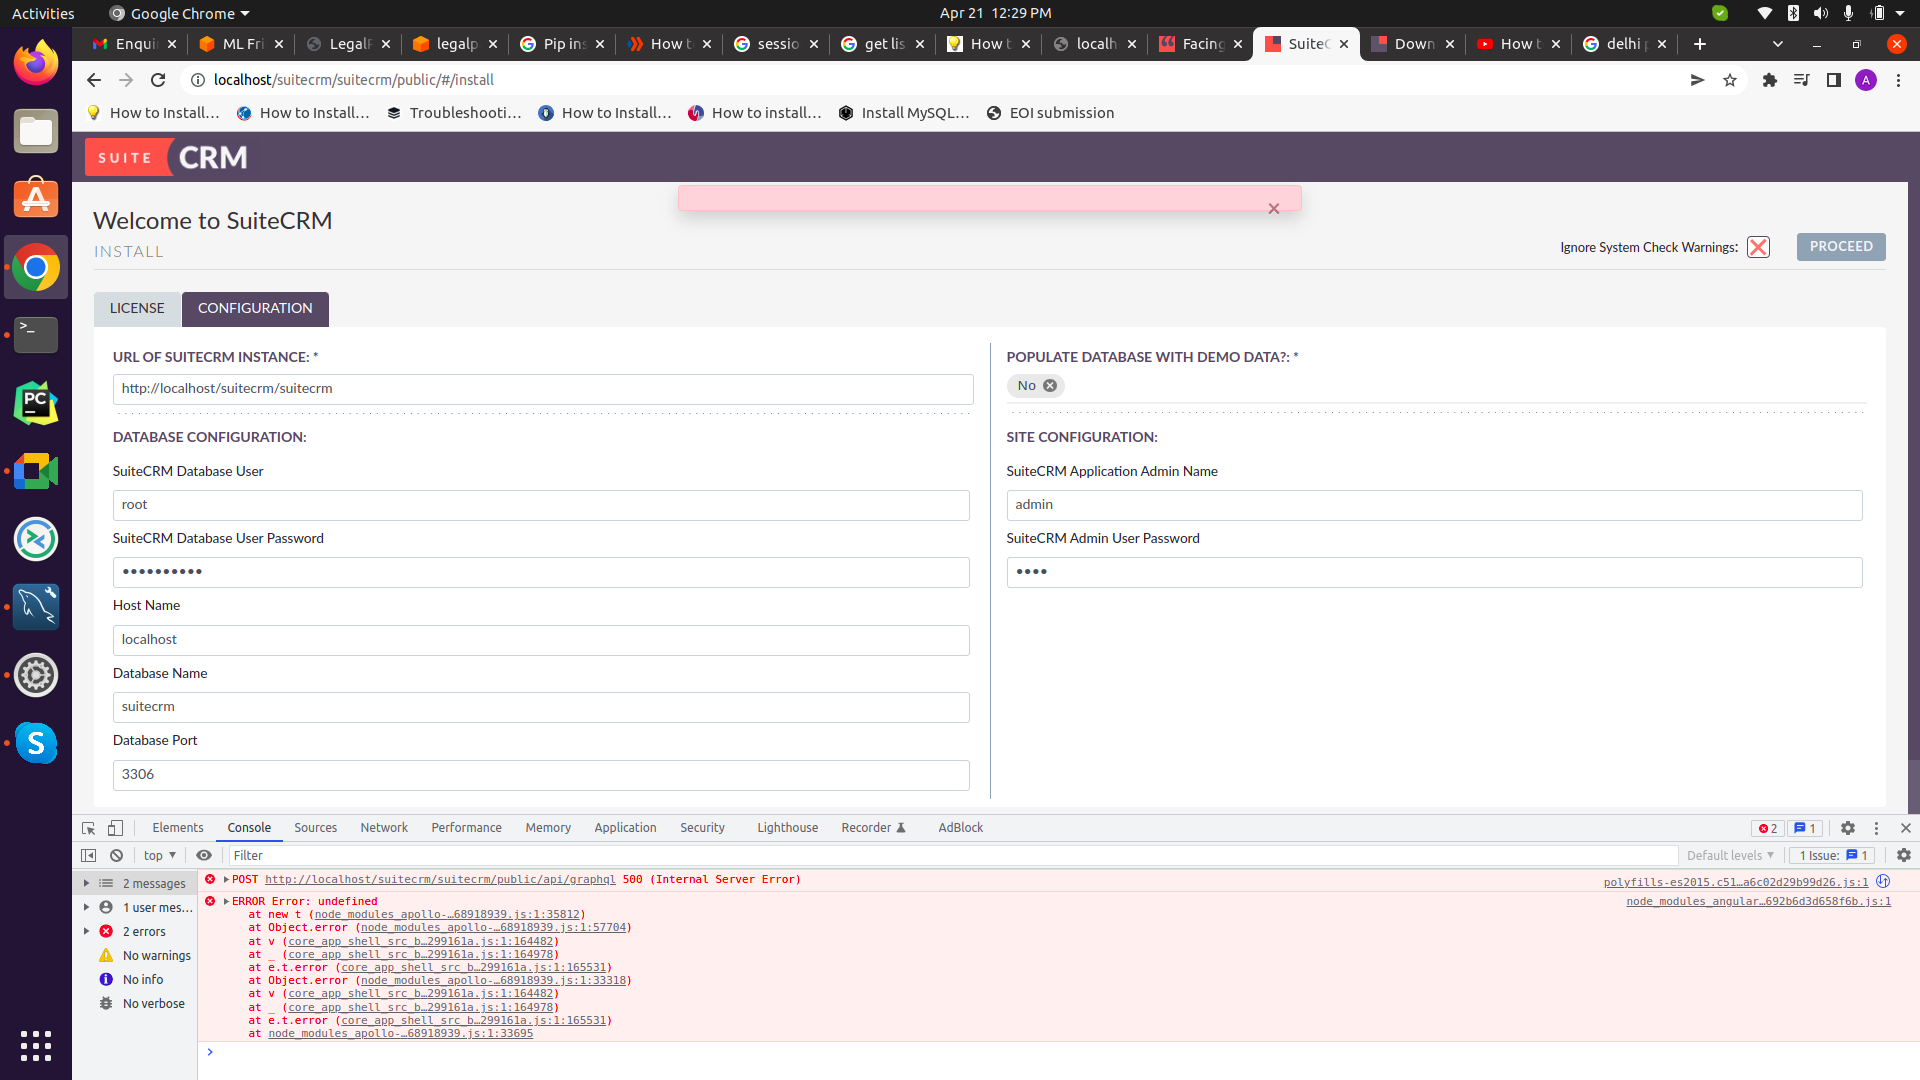Open new Chrome tab with plus
Image resolution: width=1920 pixels, height=1080 pixels.
pos(1700,44)
